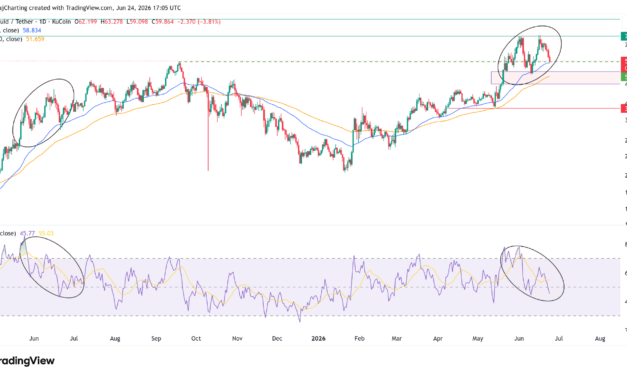627x376 pixels.
Task: Click the Feb label on time axis
Action: [x=359, y=338]
